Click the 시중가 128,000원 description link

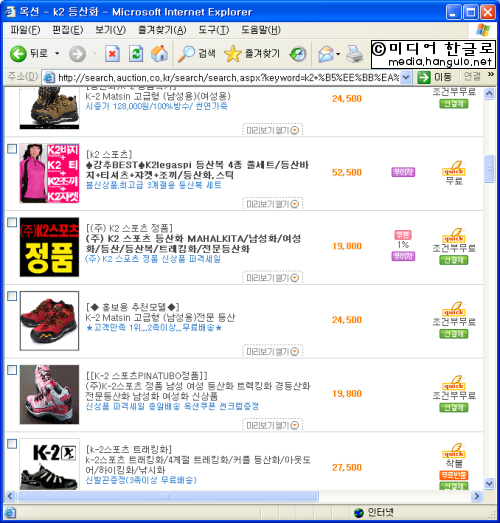point(156,106)
